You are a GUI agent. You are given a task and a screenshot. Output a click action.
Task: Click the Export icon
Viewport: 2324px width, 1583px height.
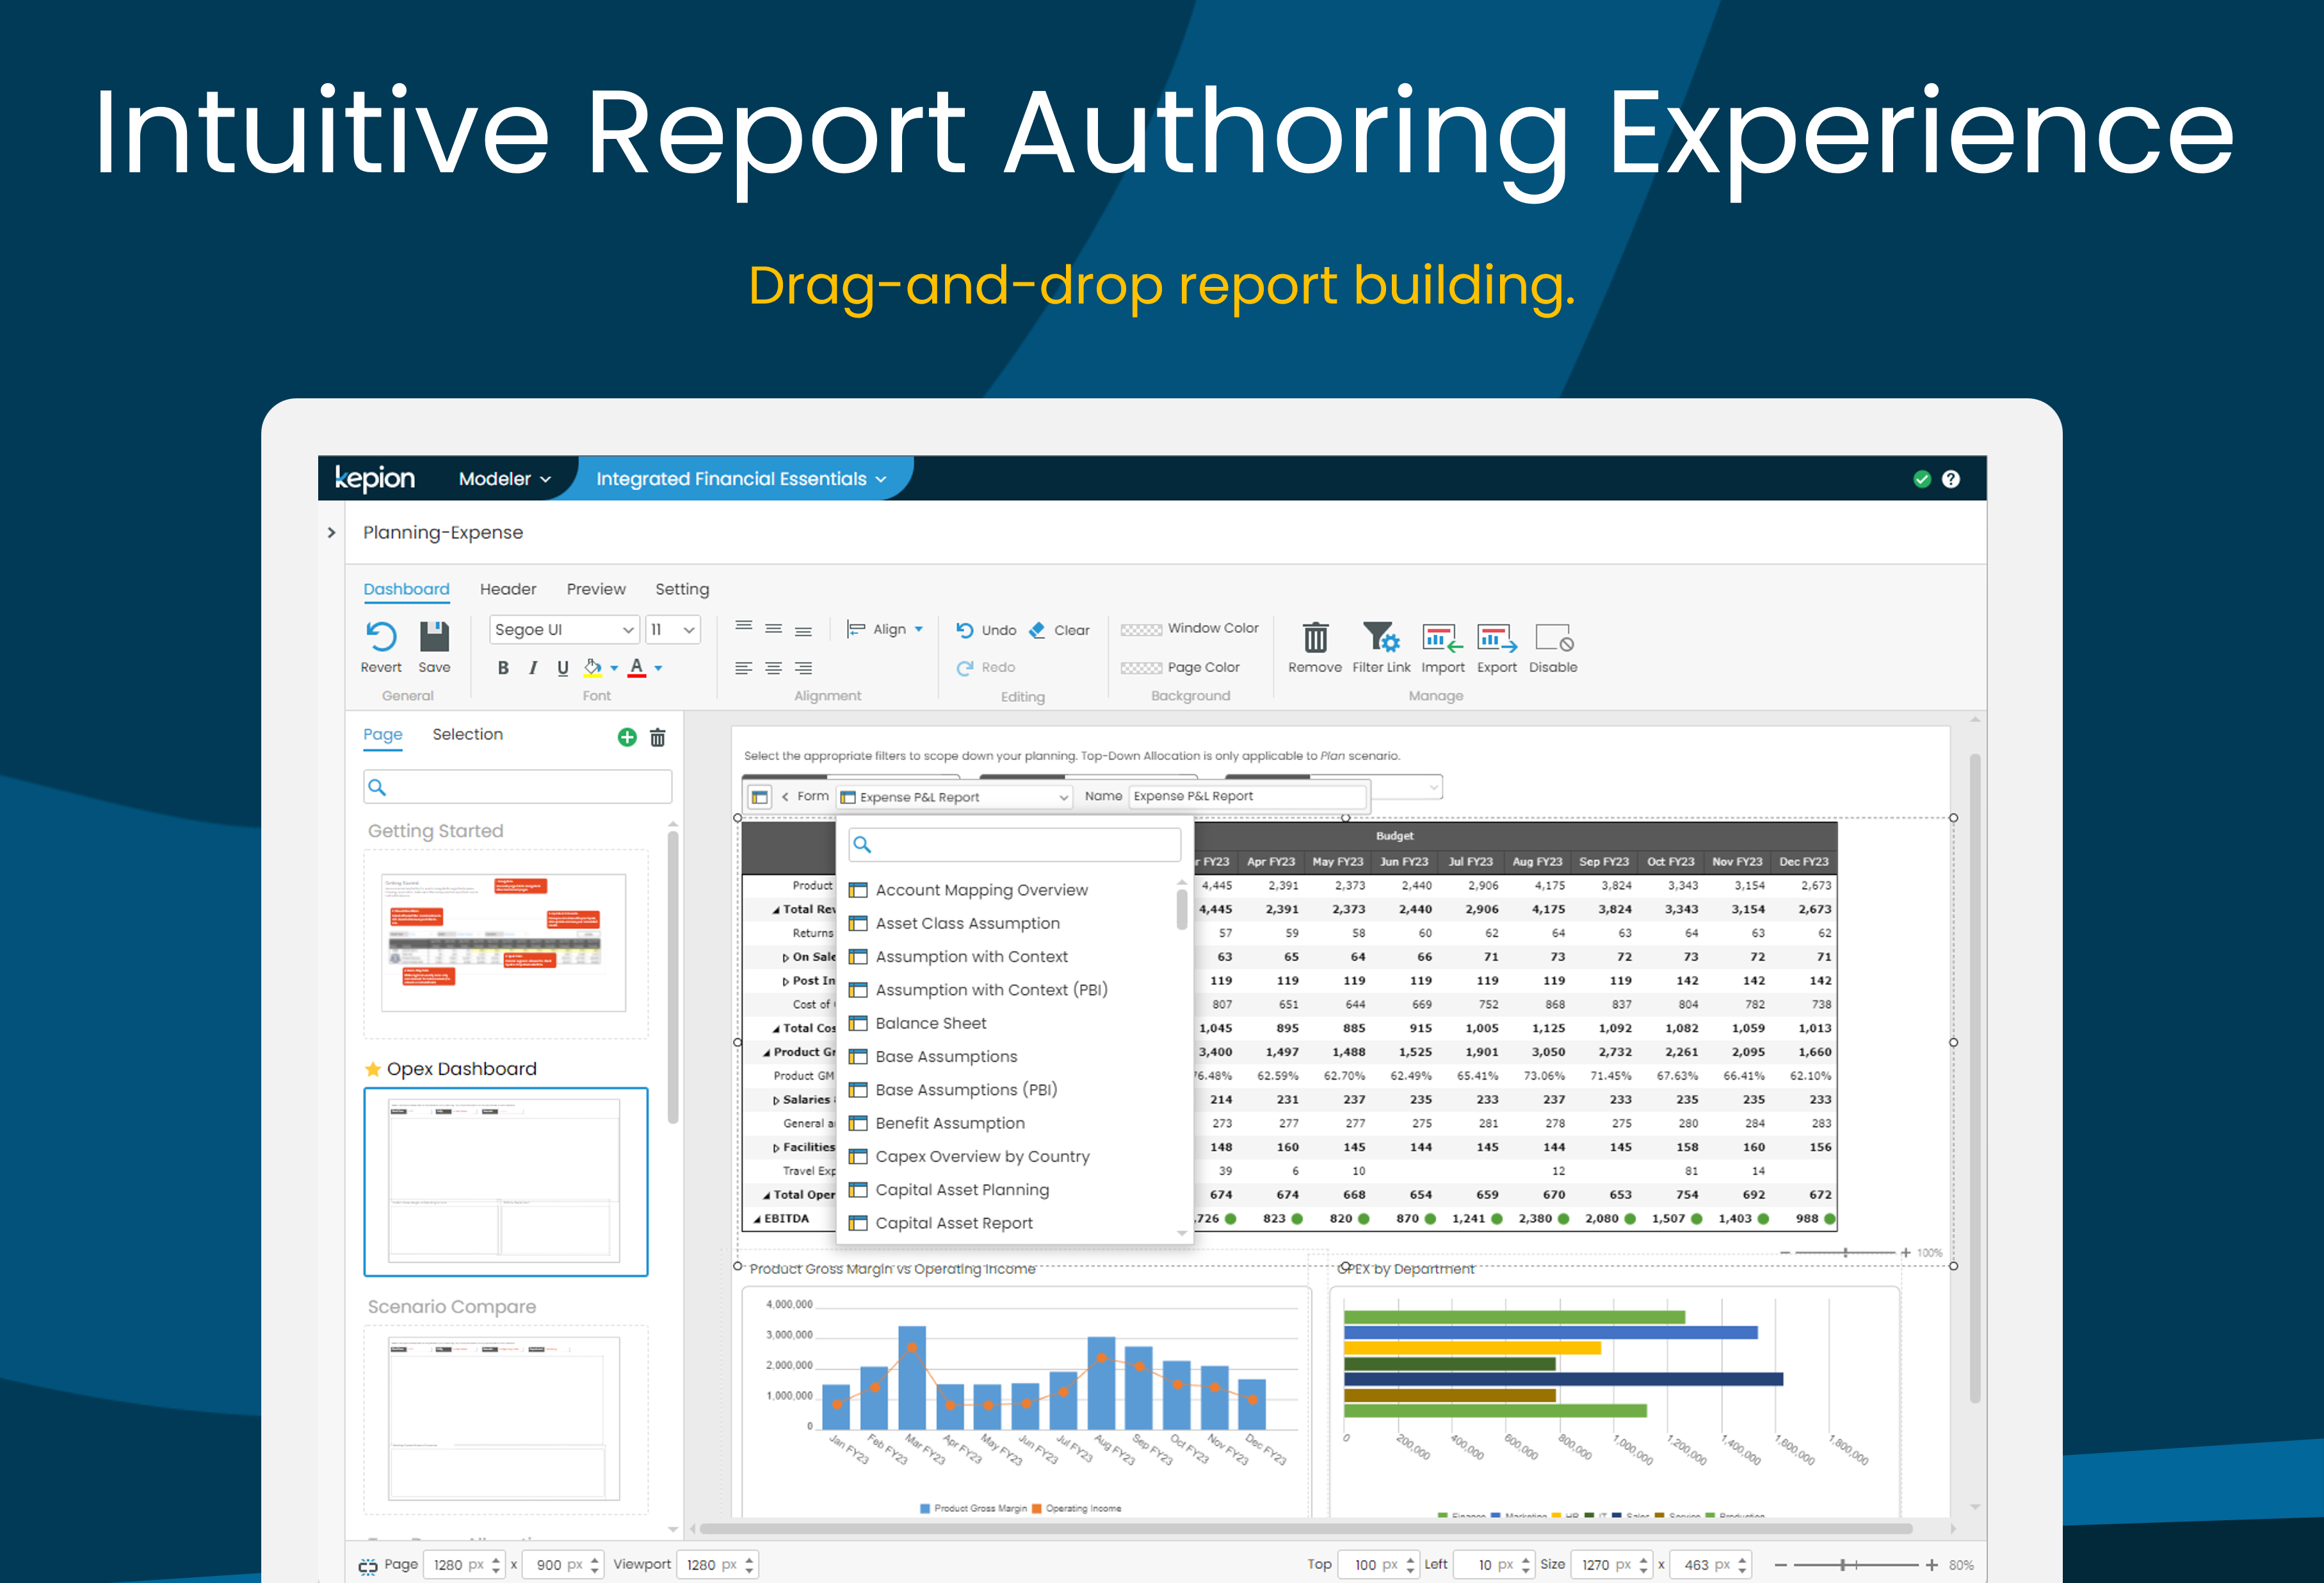click(1496, 637)
